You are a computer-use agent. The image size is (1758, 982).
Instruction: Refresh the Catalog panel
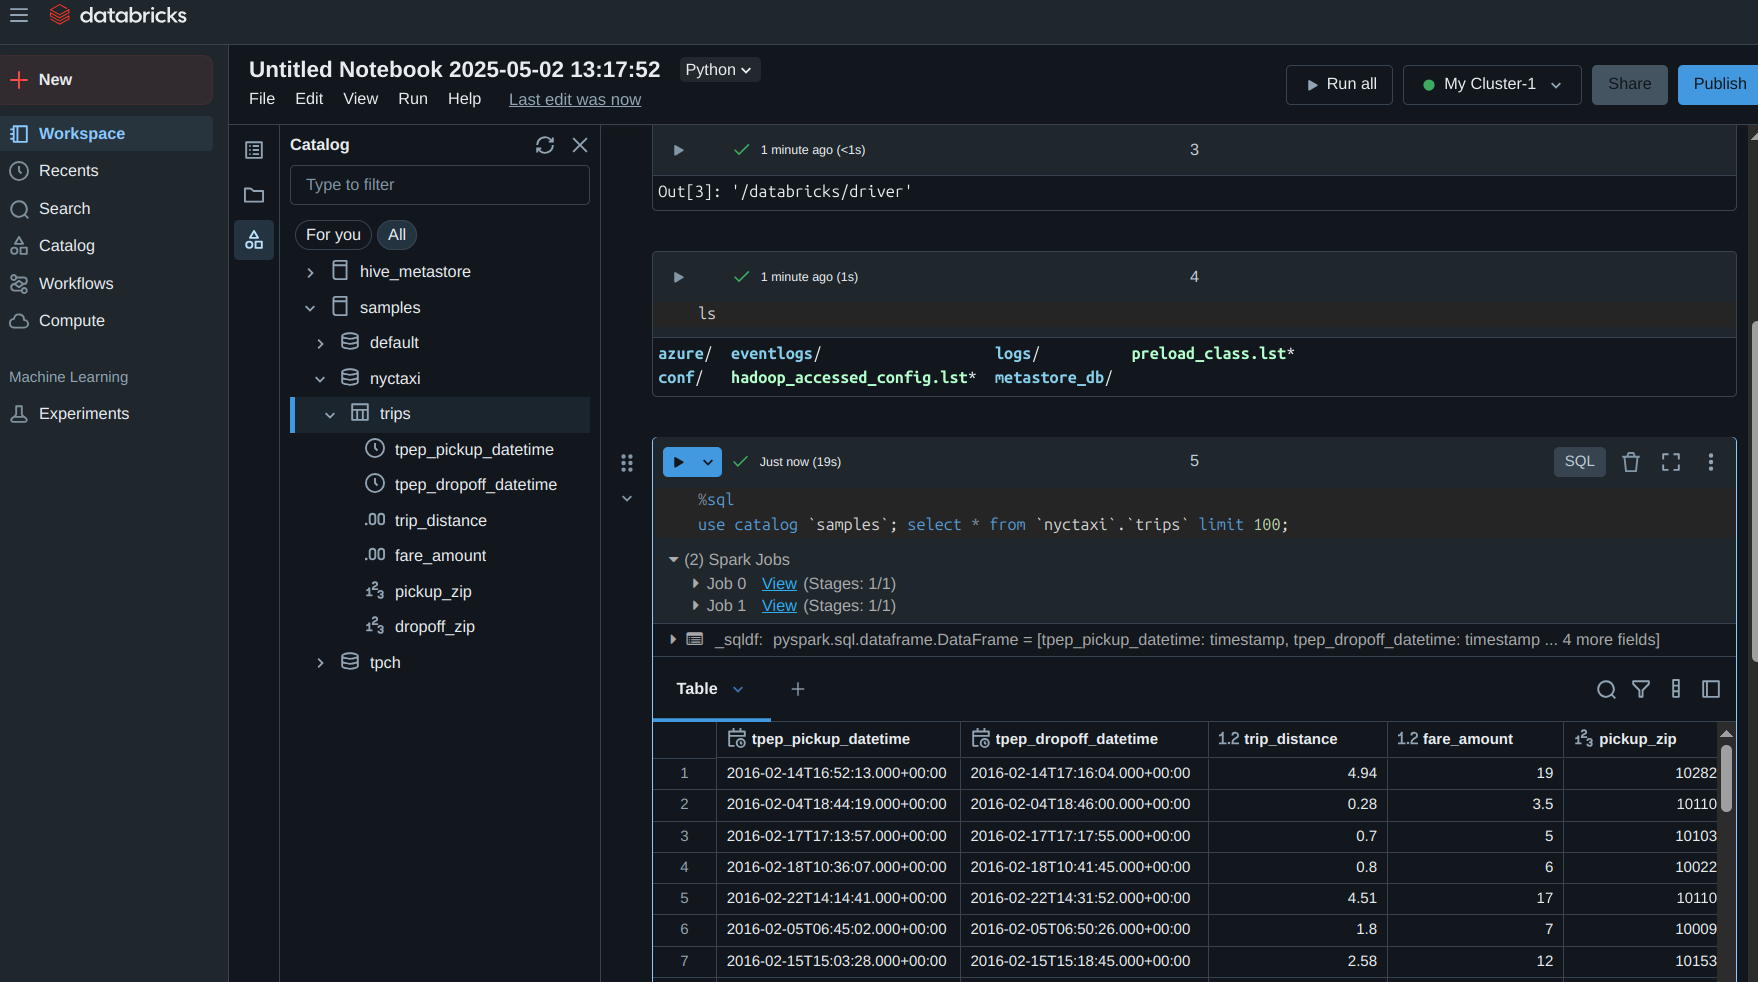click(545, 145)
